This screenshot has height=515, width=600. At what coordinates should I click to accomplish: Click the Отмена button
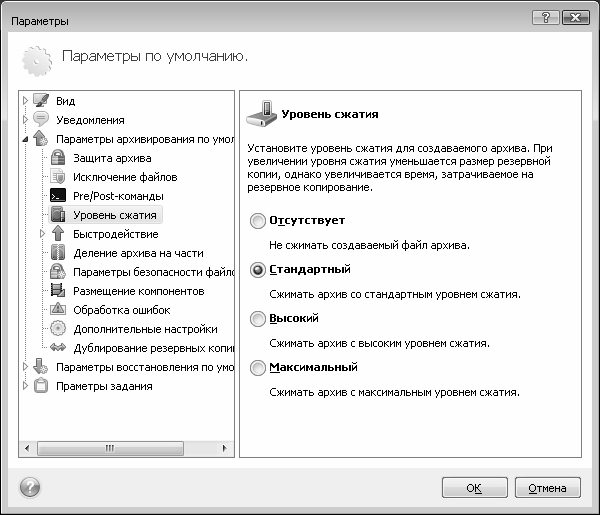(x=548, y=488)
